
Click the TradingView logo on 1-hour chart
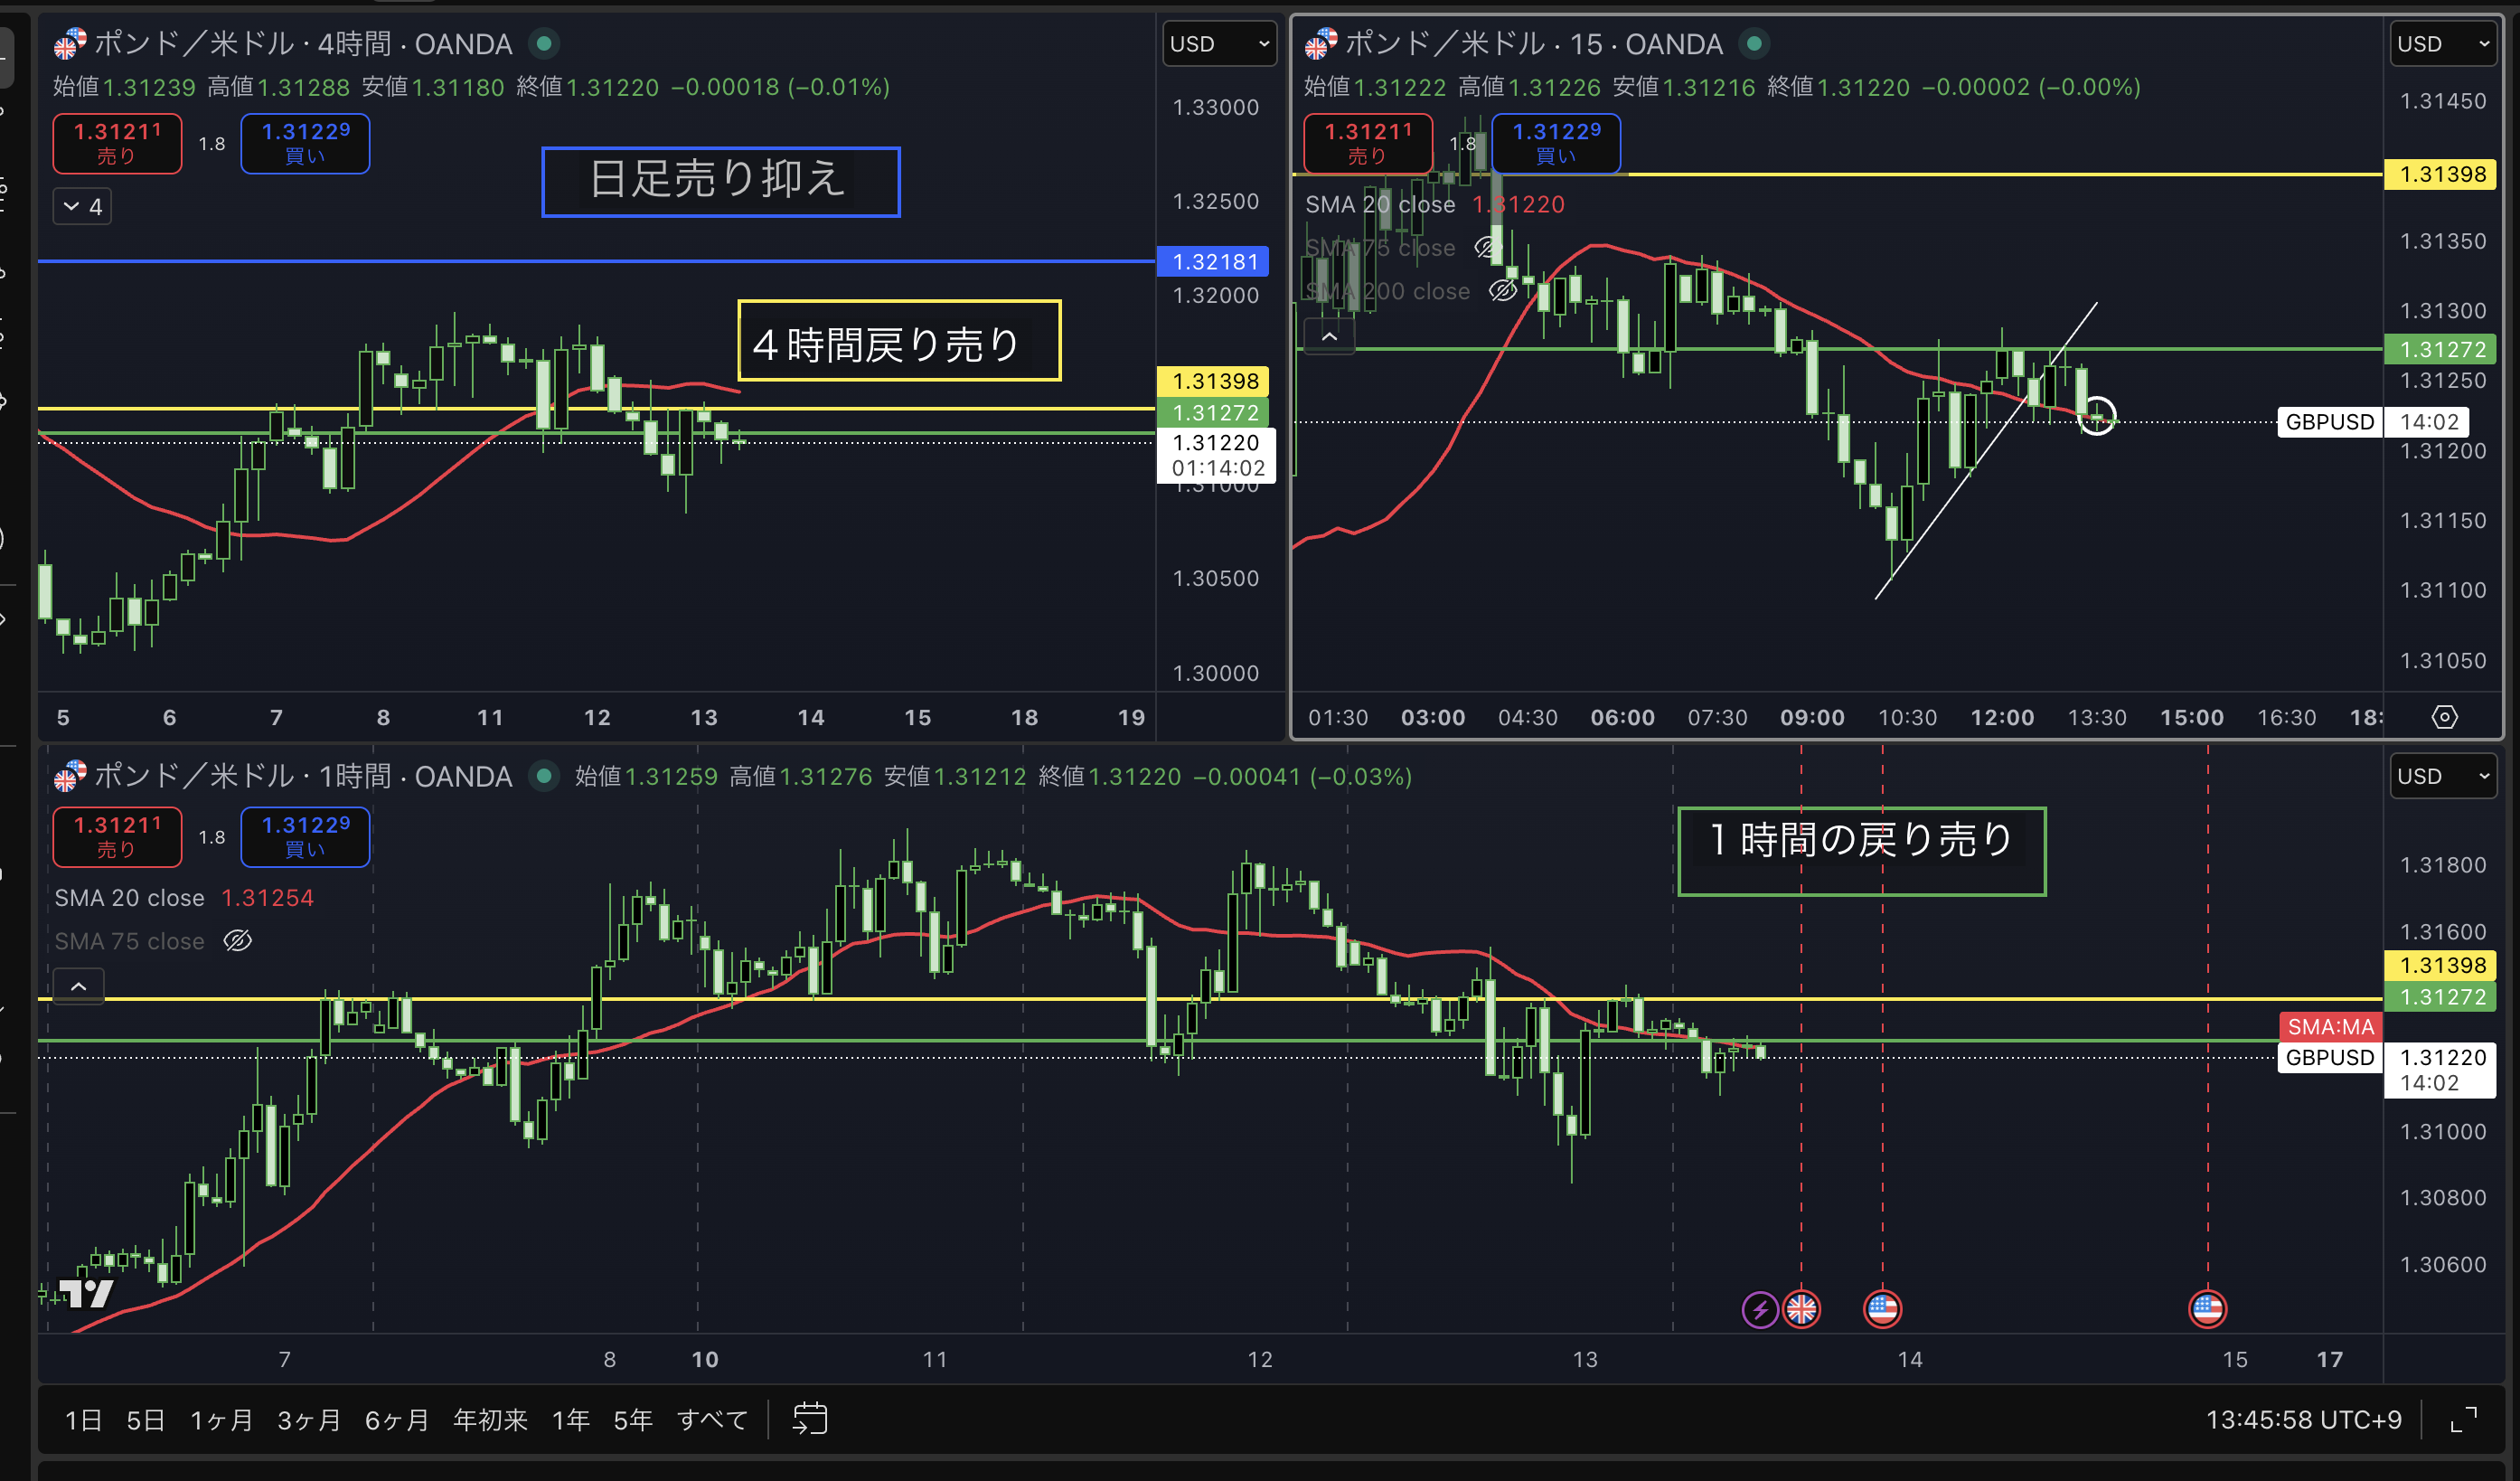point(87,1293)
